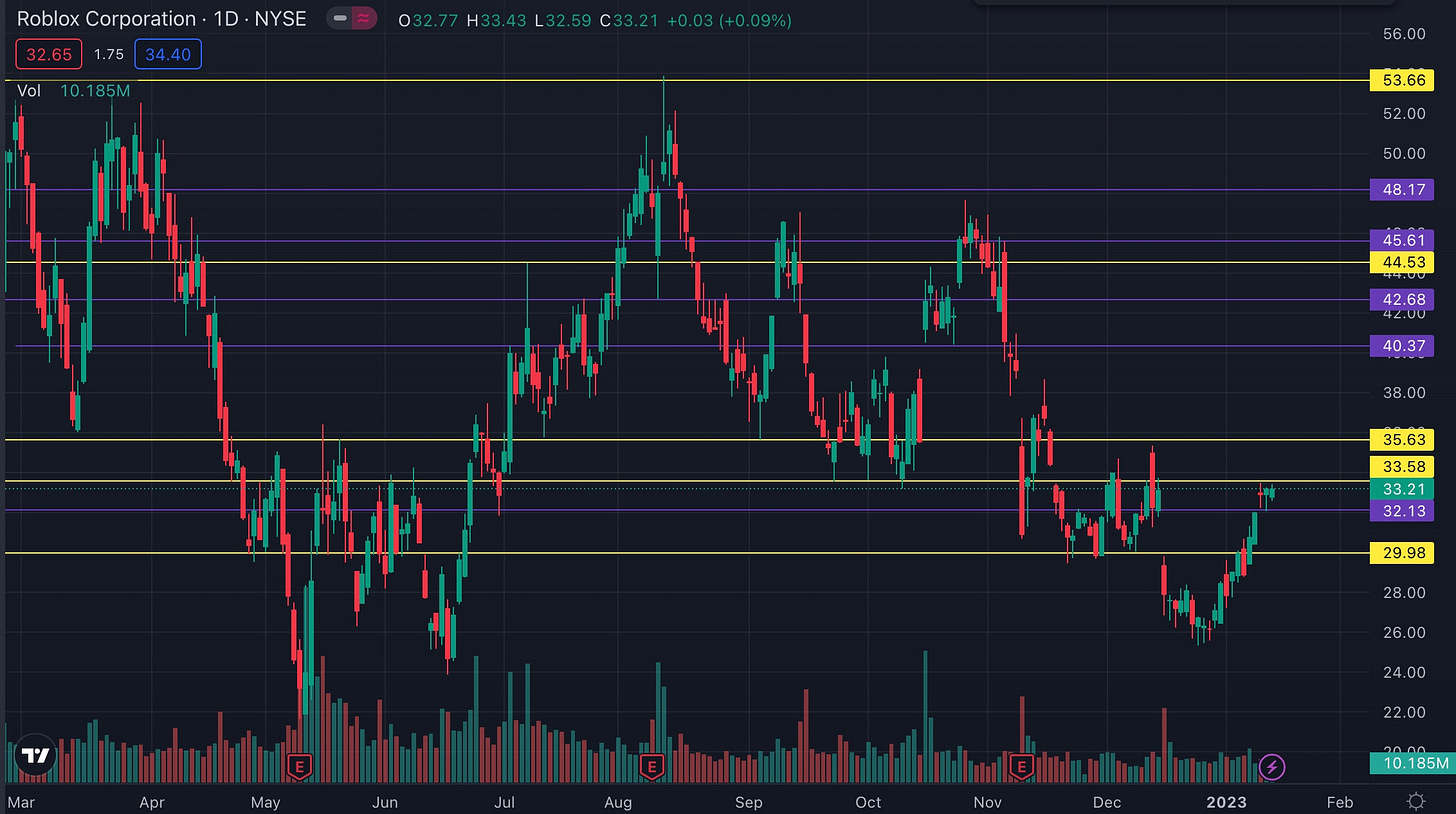Click the 2023 label on time axis
The width and height of the screenshot is (1456, 814).
click(1226, 802)
